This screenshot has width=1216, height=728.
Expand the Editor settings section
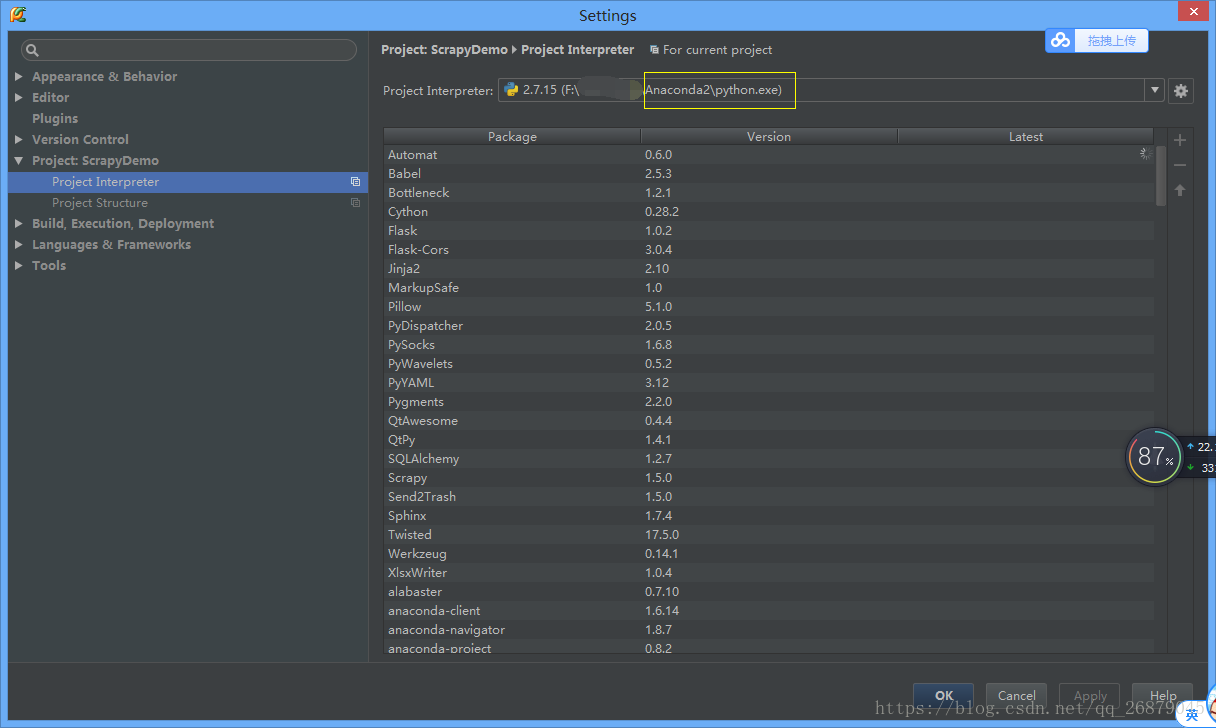point(19,98)
